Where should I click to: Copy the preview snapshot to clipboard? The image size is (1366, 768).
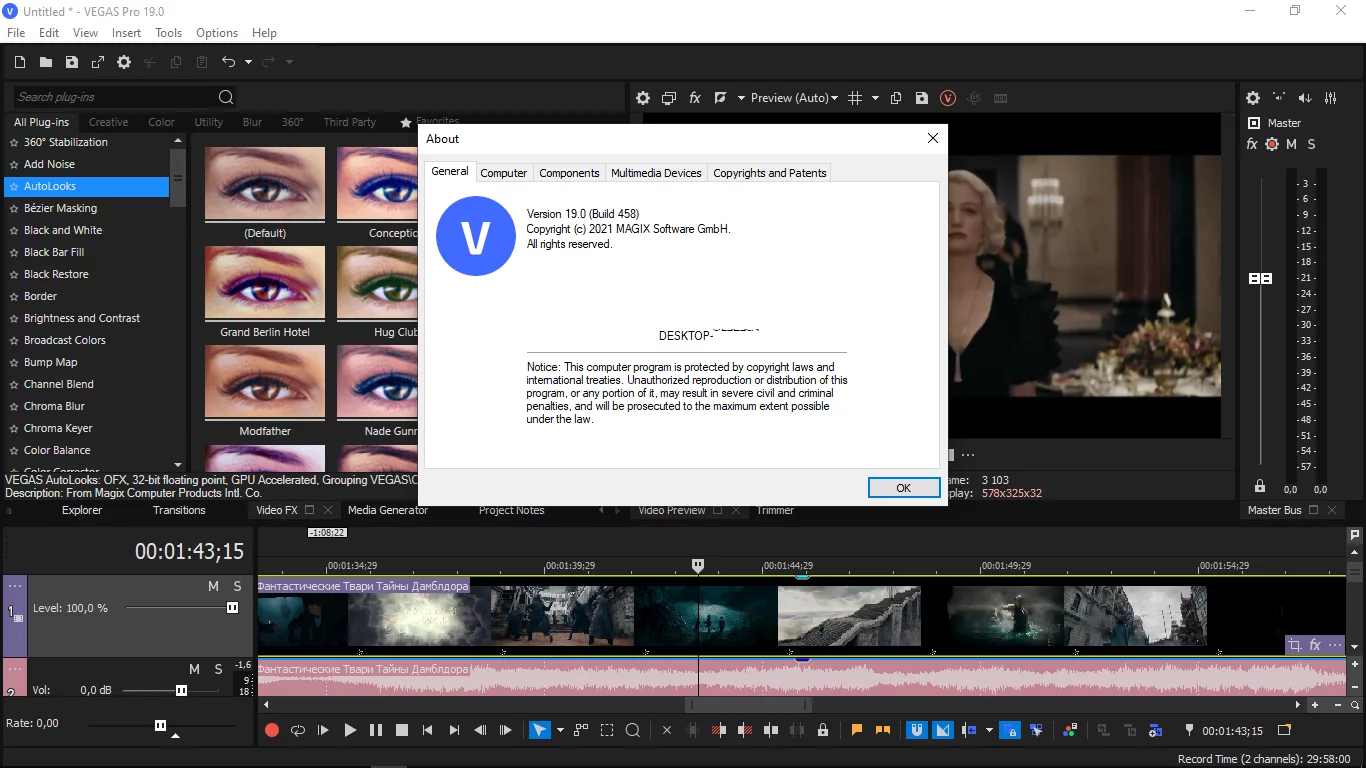(896, 98)
